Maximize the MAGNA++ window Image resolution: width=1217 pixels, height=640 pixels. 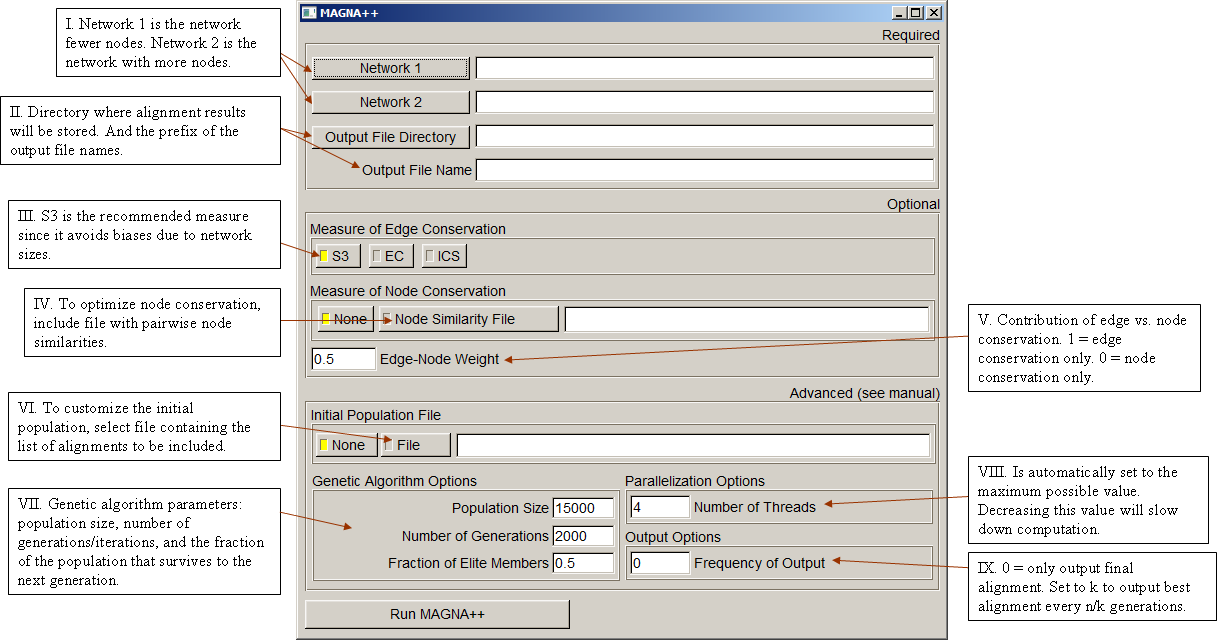[916, 13]
